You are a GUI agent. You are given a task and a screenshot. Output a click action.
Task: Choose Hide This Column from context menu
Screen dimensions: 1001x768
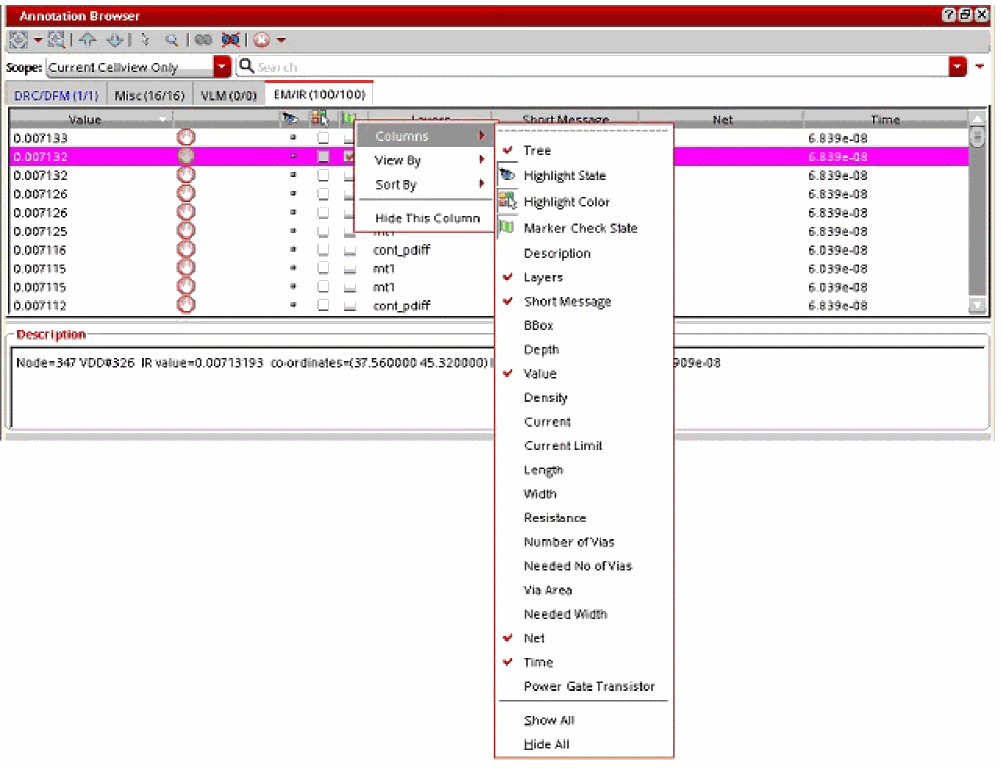point(427,218)
